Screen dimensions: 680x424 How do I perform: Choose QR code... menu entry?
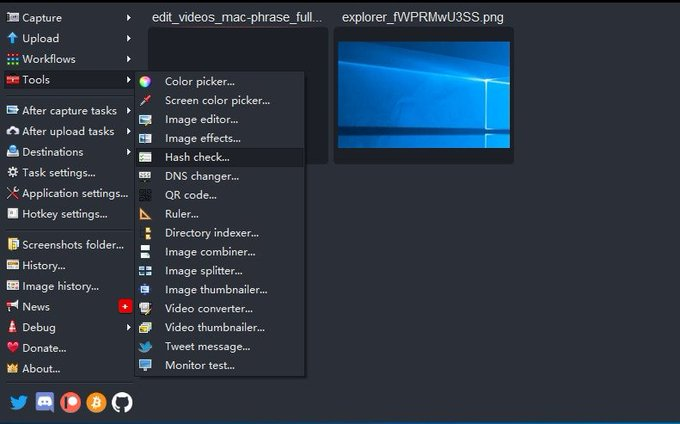pyautogui.click(x=220, y=195)
